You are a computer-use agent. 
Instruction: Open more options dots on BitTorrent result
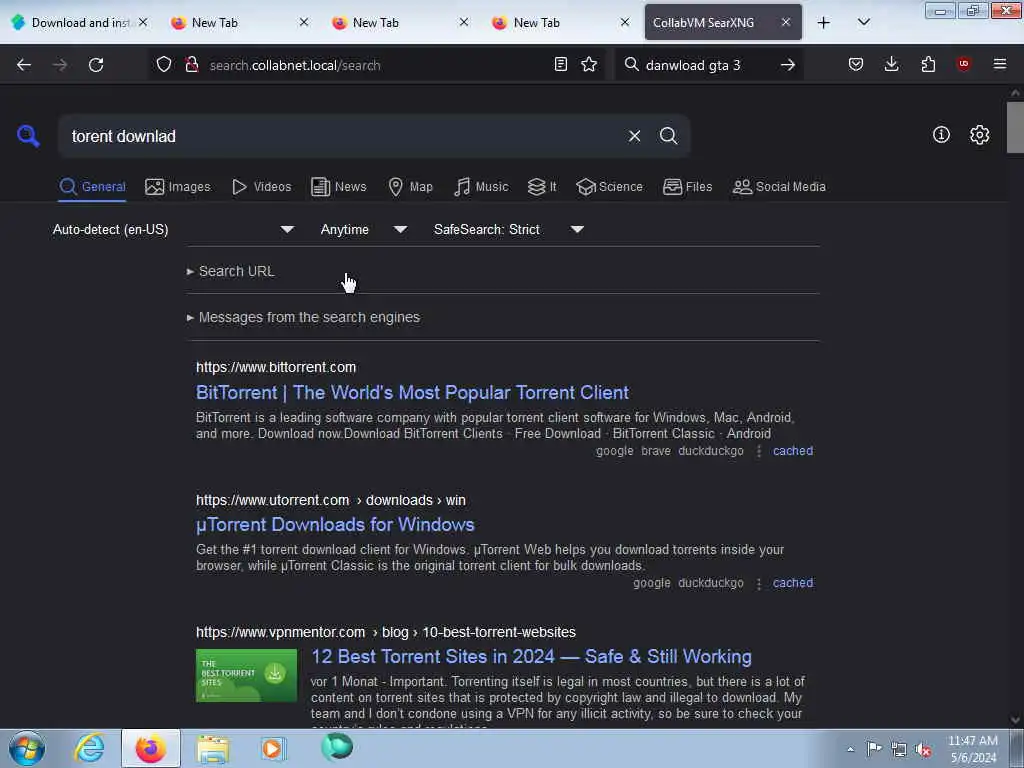click(758, 451)
